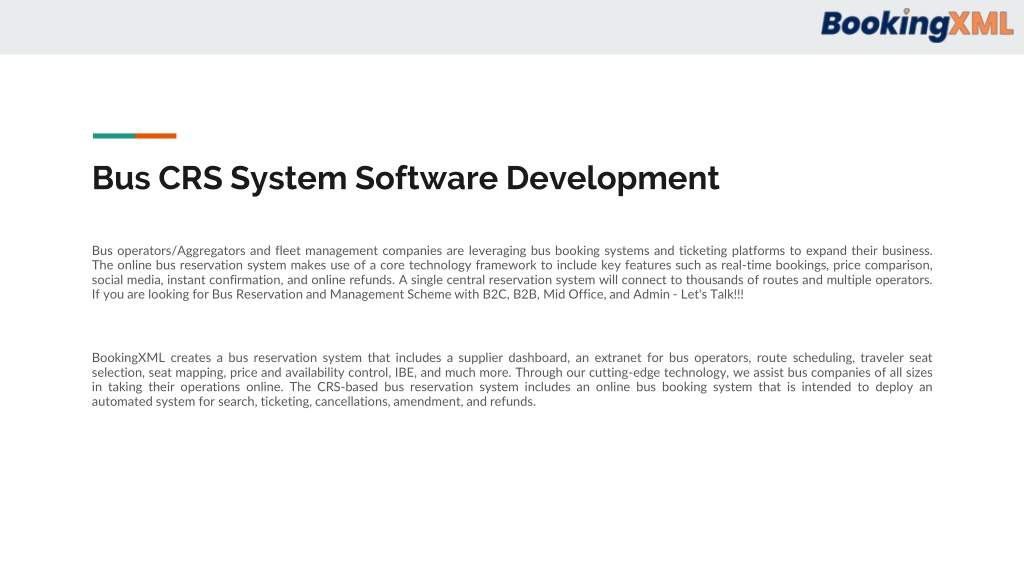
Task: Click the heading 'Bus CRS System Software Development'
Action: click(x=406, y=178)
